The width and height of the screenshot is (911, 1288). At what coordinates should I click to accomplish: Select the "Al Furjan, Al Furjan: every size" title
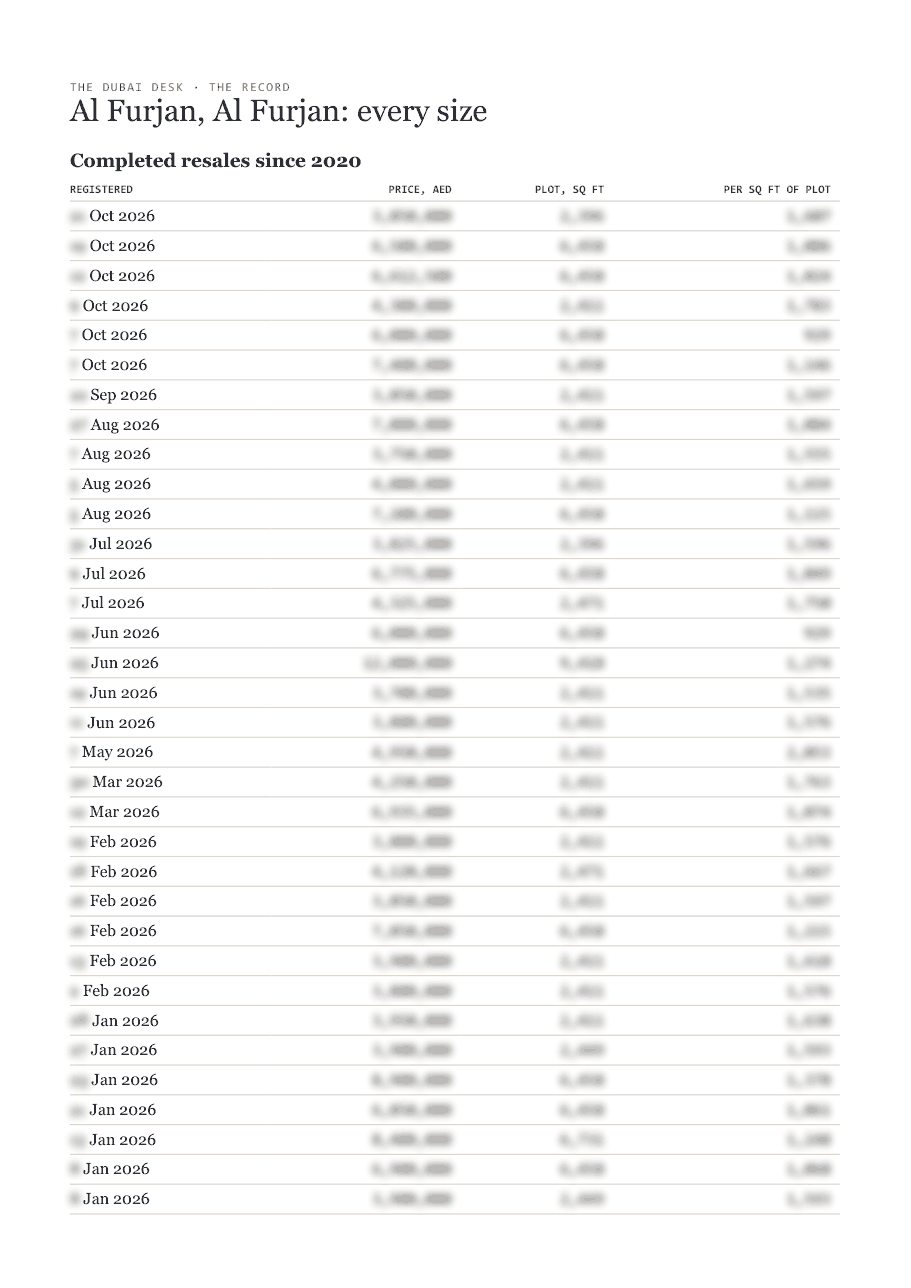click(278, 112)
